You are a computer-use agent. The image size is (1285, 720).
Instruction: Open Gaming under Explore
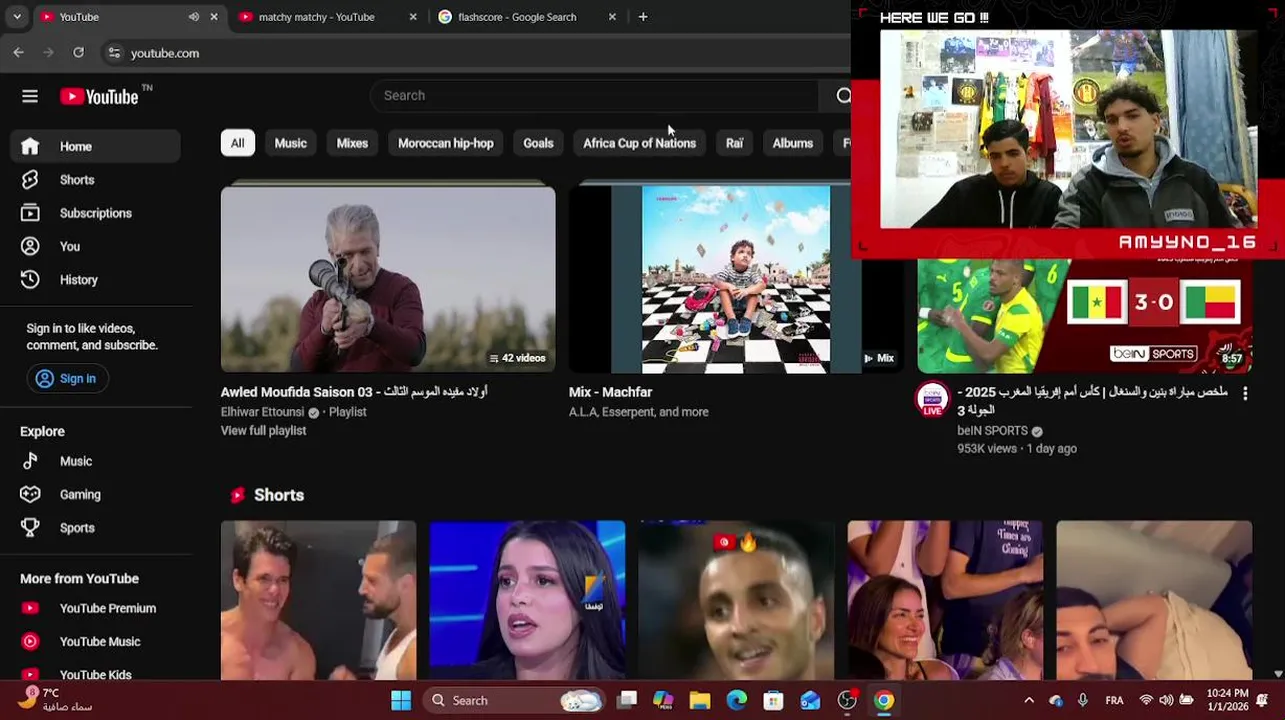pyautogui.click(x=96, y=494)
